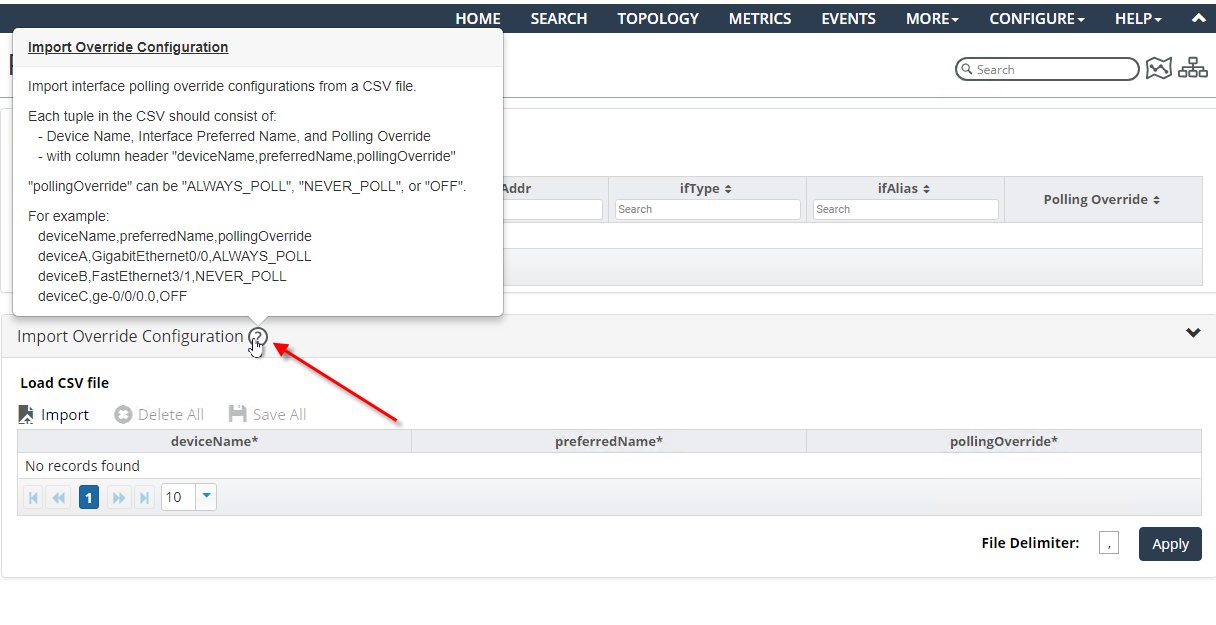Collapse the top navigation bar arrow
The width and height of the screenshot is (1216, 625).
click(1198, 18)
